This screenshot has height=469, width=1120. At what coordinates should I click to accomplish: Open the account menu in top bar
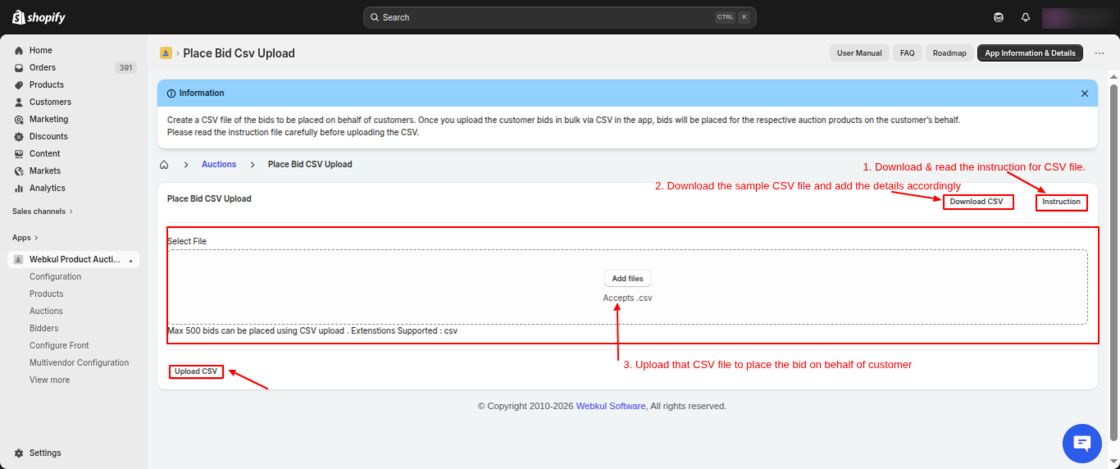(x=1078, y=17)
